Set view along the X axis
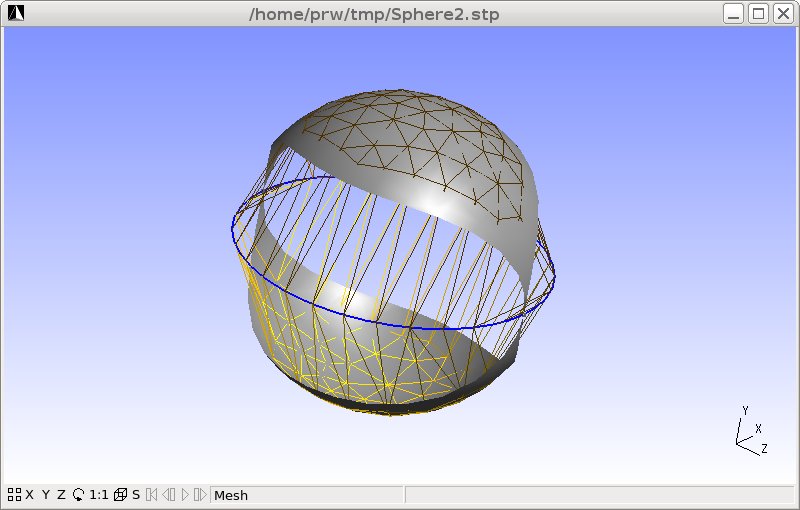The height and width of the screenshot is (510, 800). point(30,495)
